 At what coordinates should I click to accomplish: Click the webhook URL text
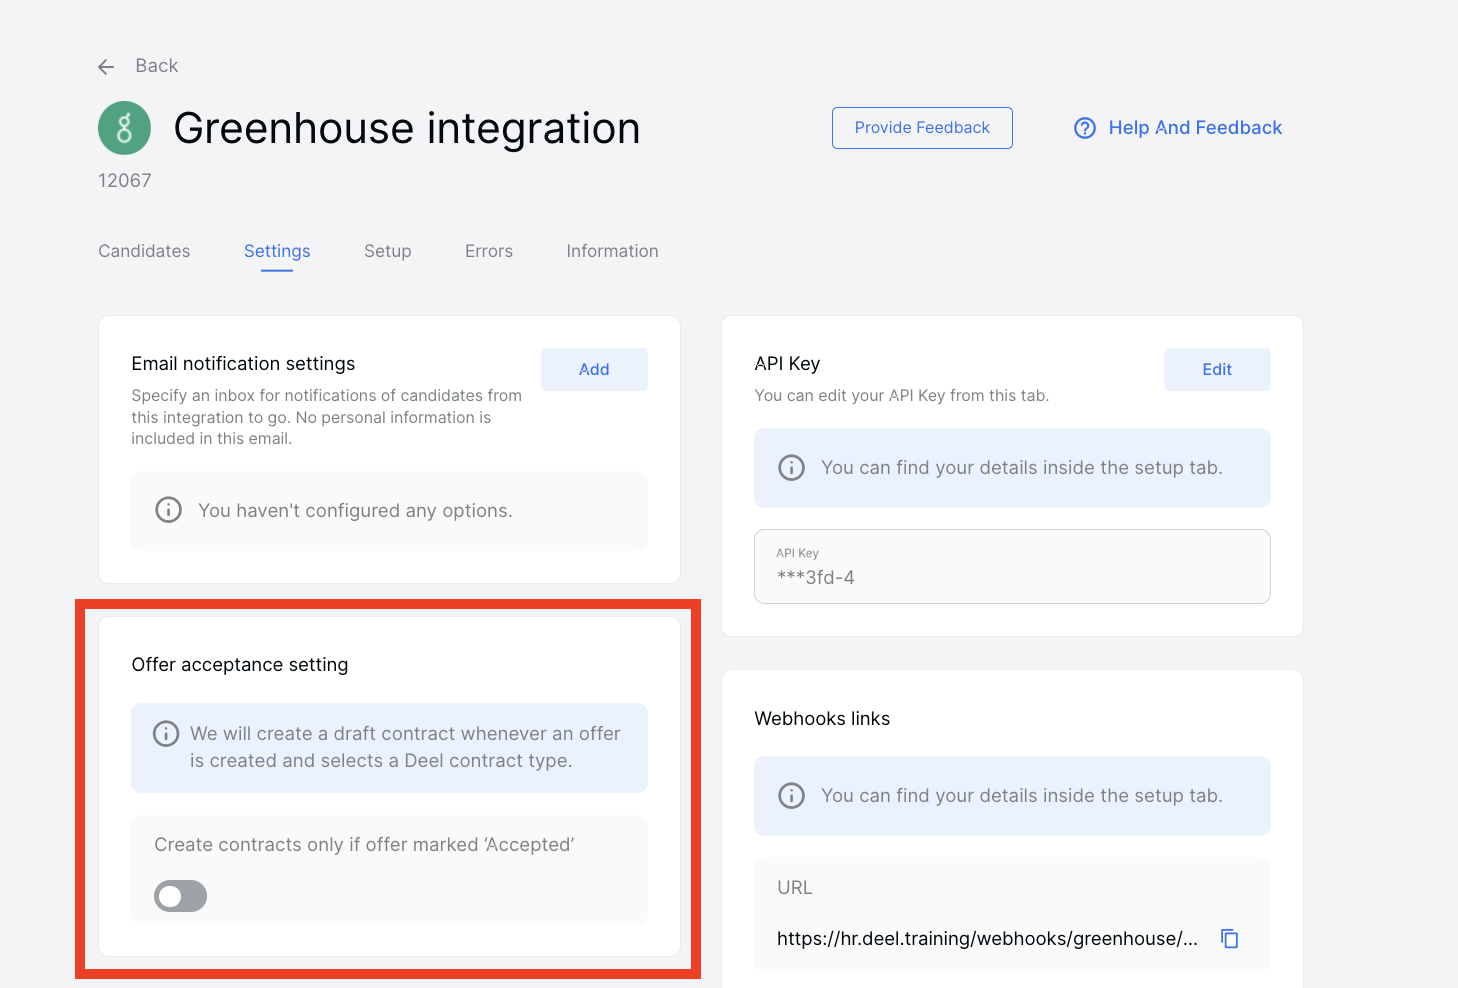(x=987, y=938)
